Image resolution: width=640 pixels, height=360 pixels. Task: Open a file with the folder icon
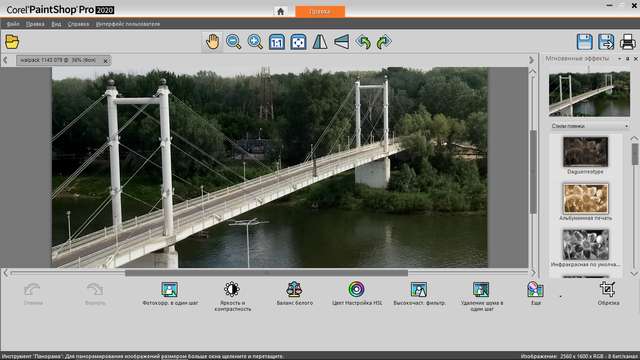[x=12, y=42]
